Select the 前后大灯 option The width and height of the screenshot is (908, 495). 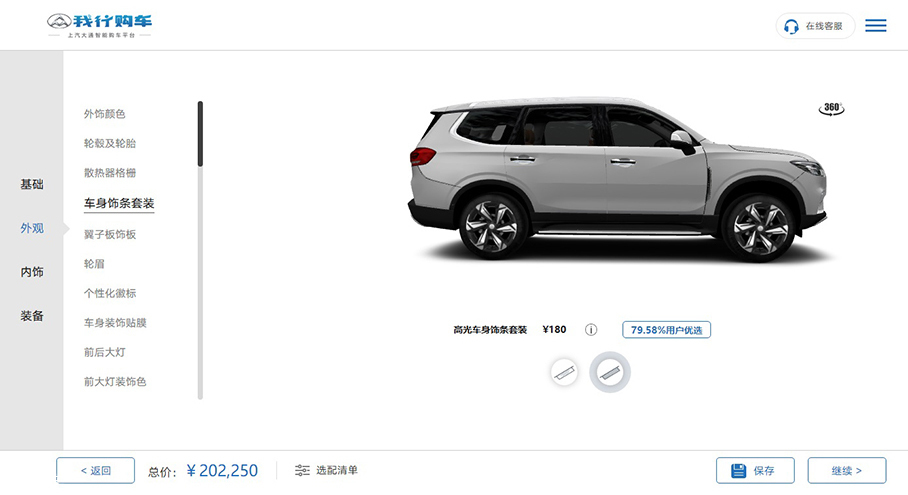click(x=104, y=352)
